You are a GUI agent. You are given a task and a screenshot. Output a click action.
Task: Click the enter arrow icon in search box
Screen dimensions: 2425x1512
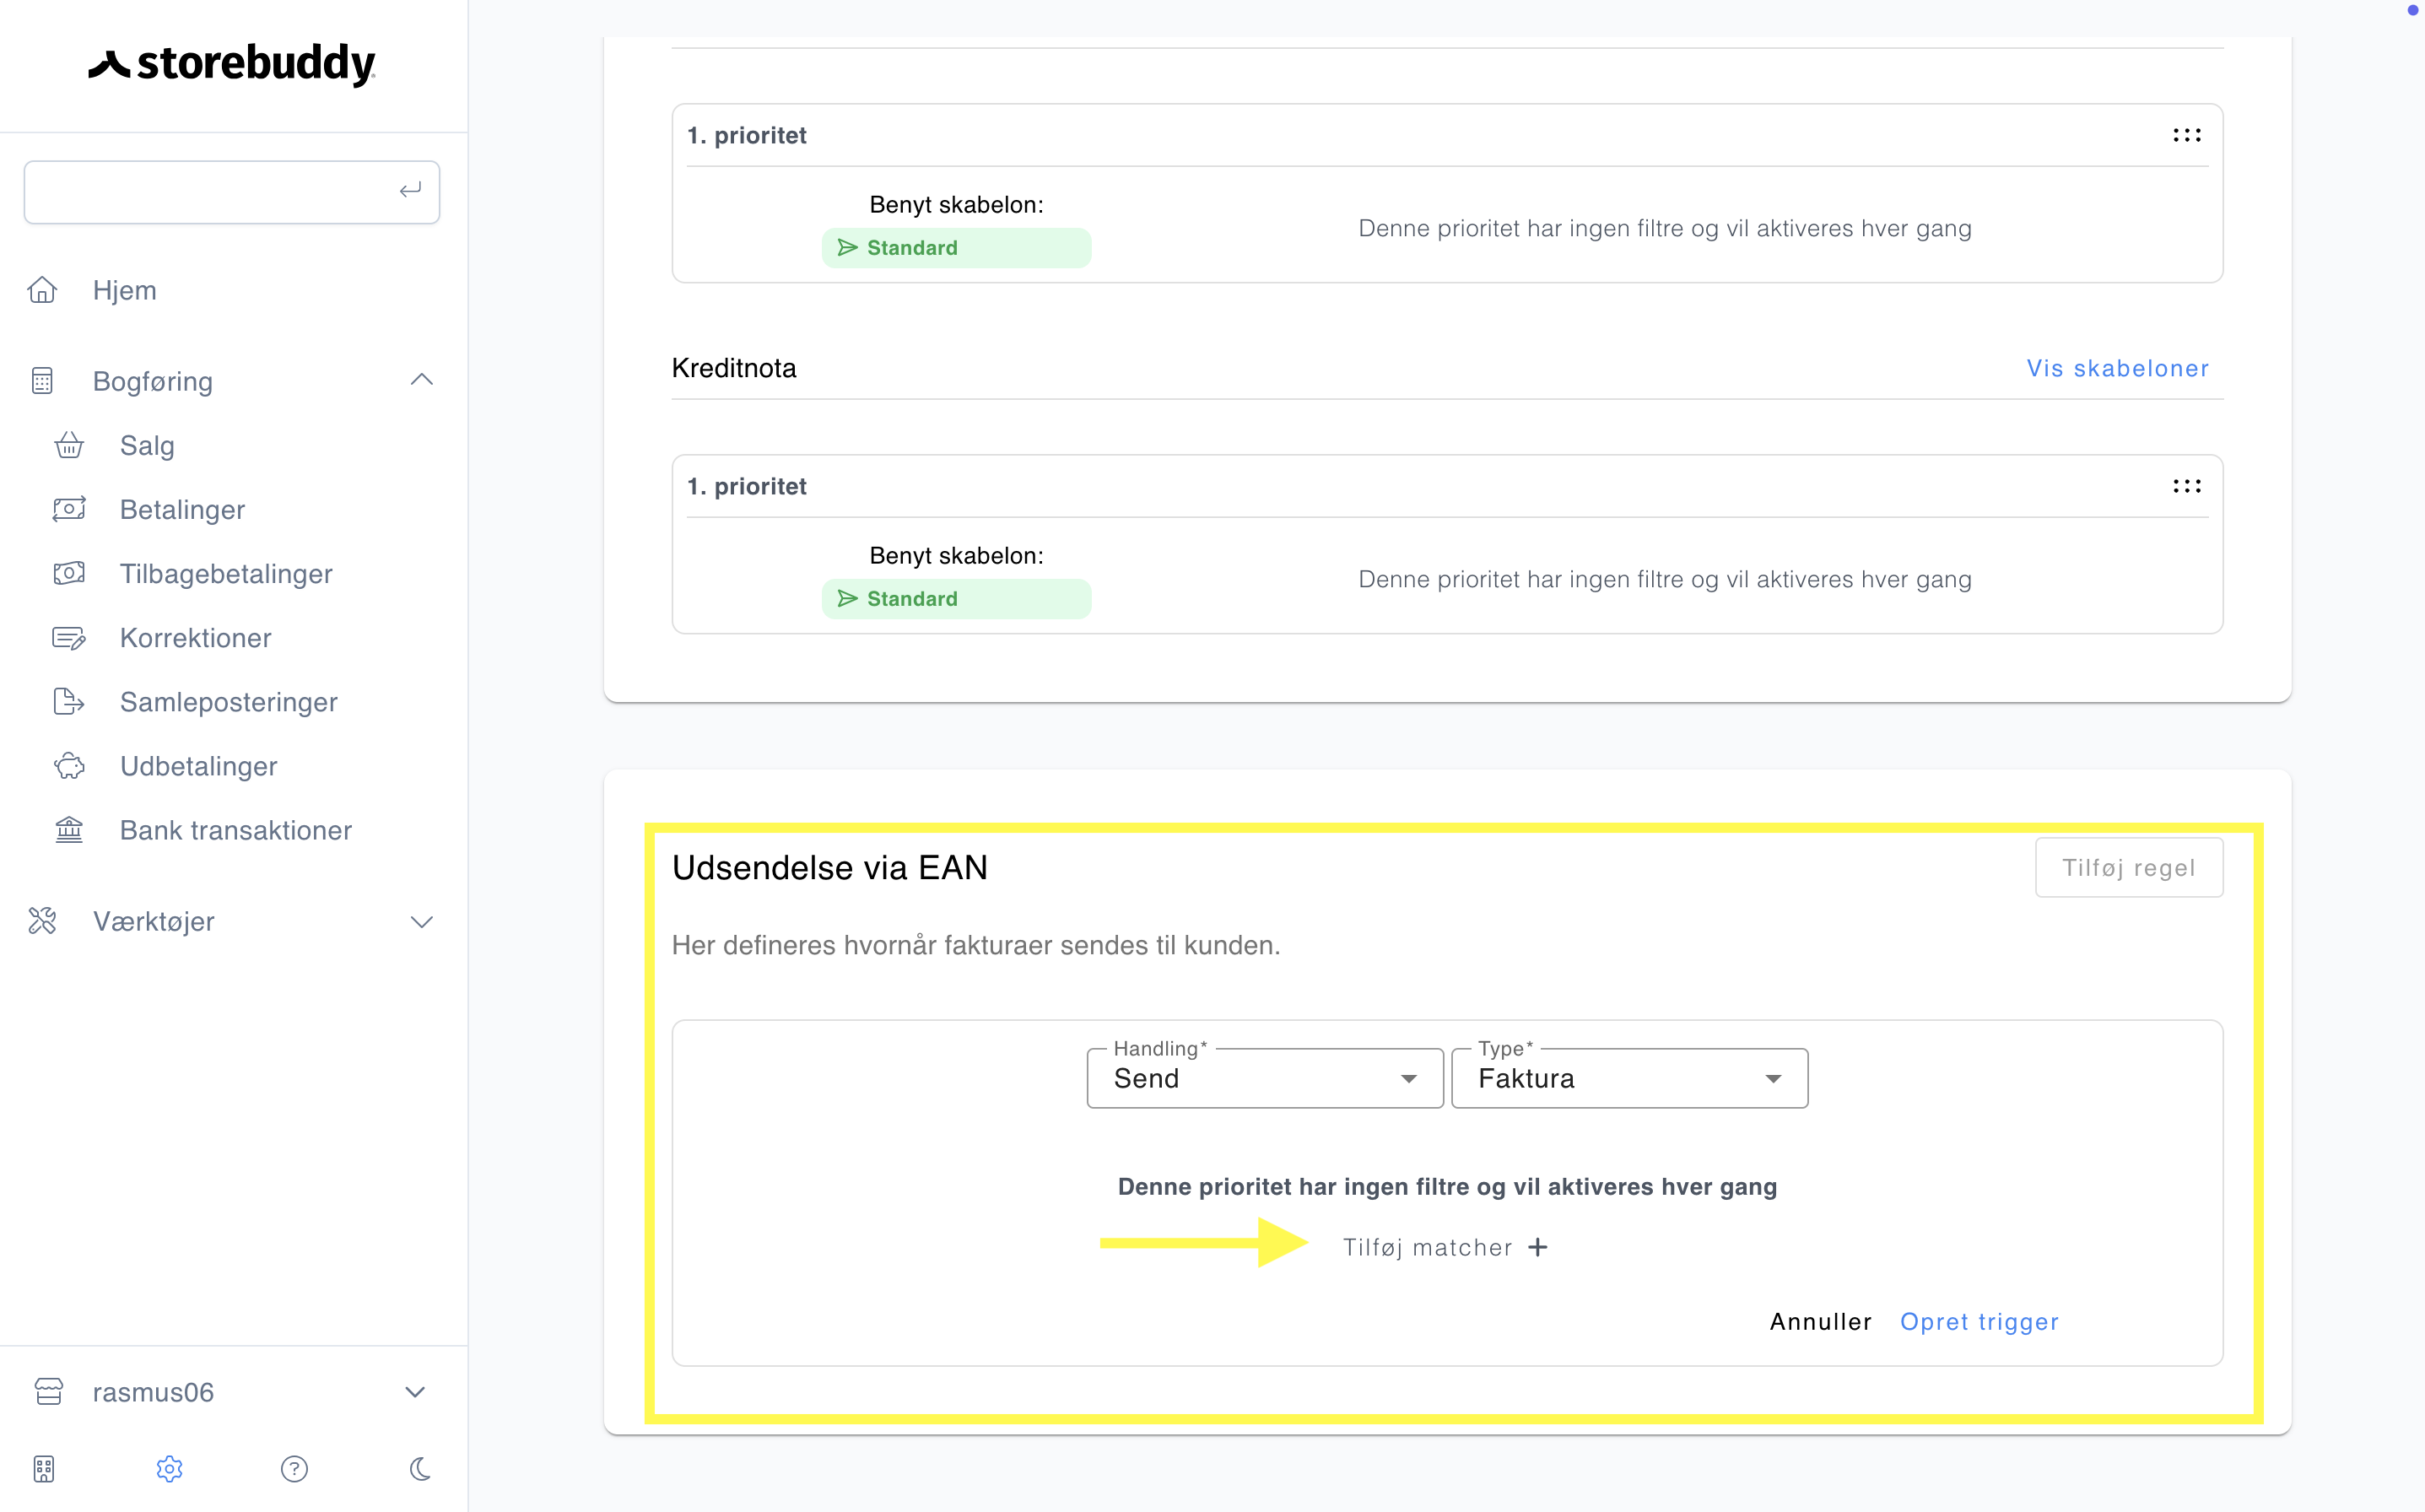(410, 190)
